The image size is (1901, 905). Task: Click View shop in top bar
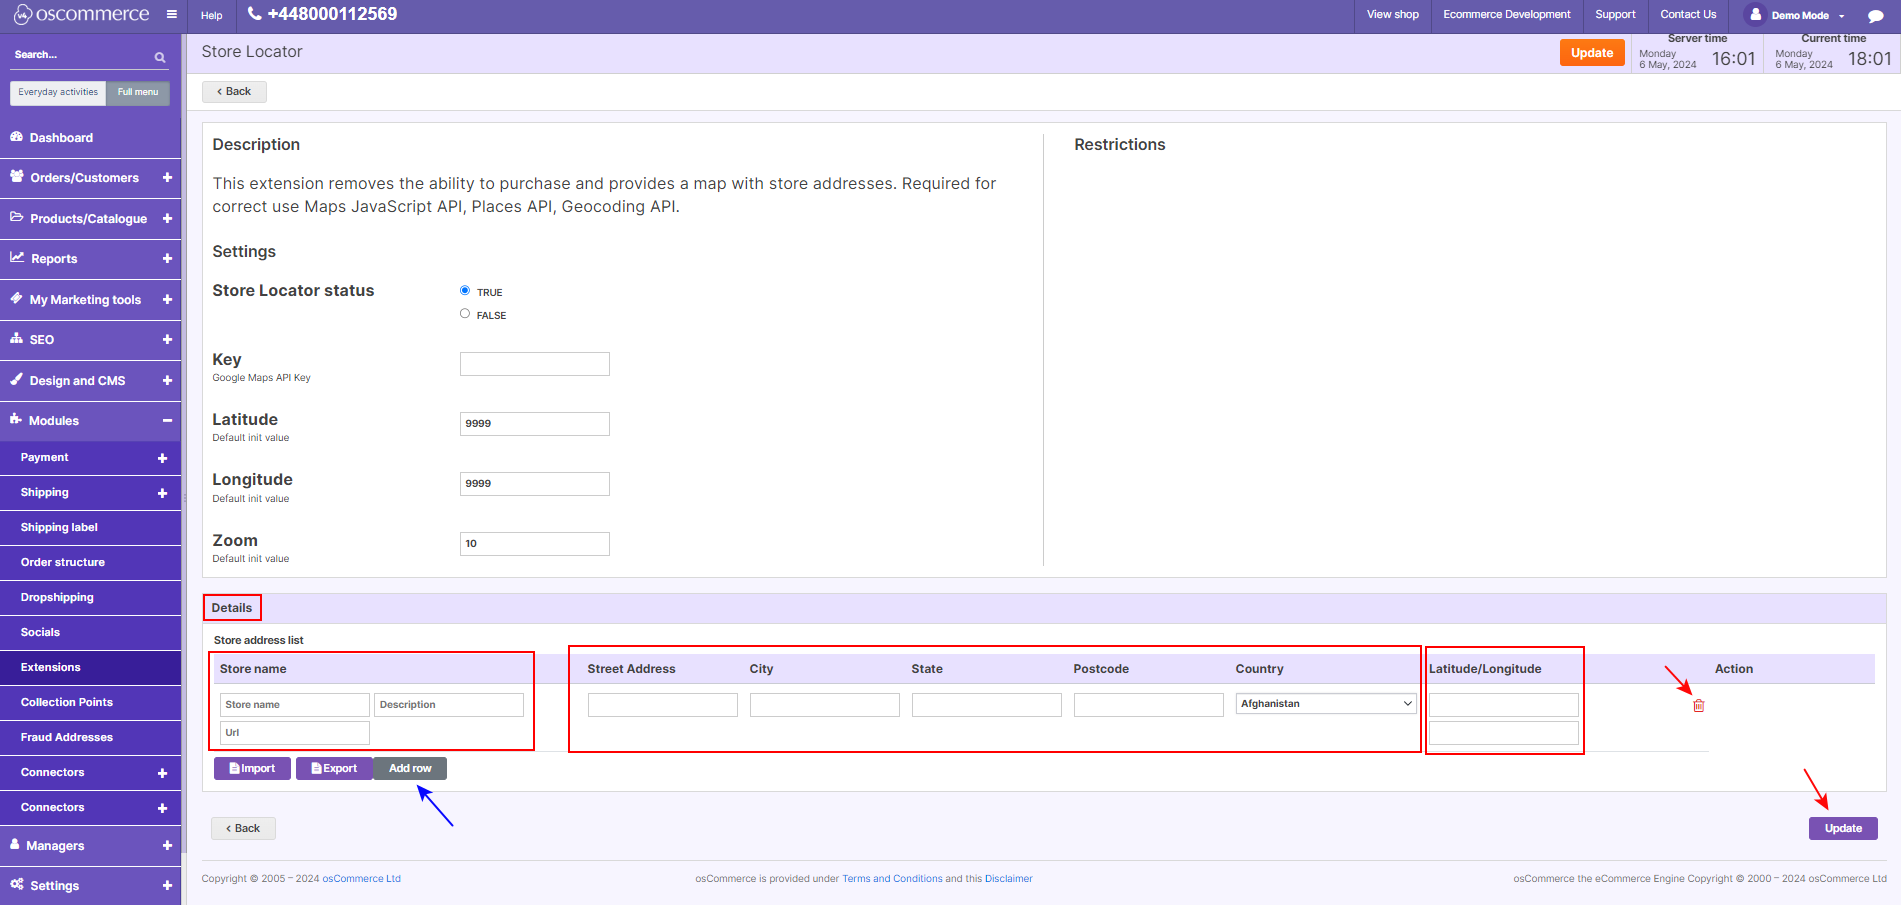point(1392,14)
